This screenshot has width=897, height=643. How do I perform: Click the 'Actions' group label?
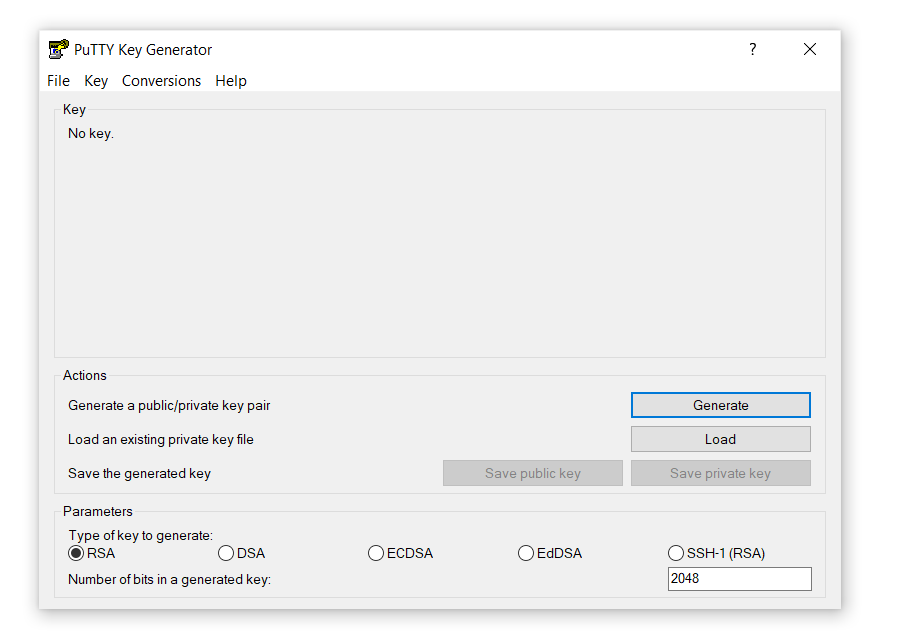(x=85, y=375)
